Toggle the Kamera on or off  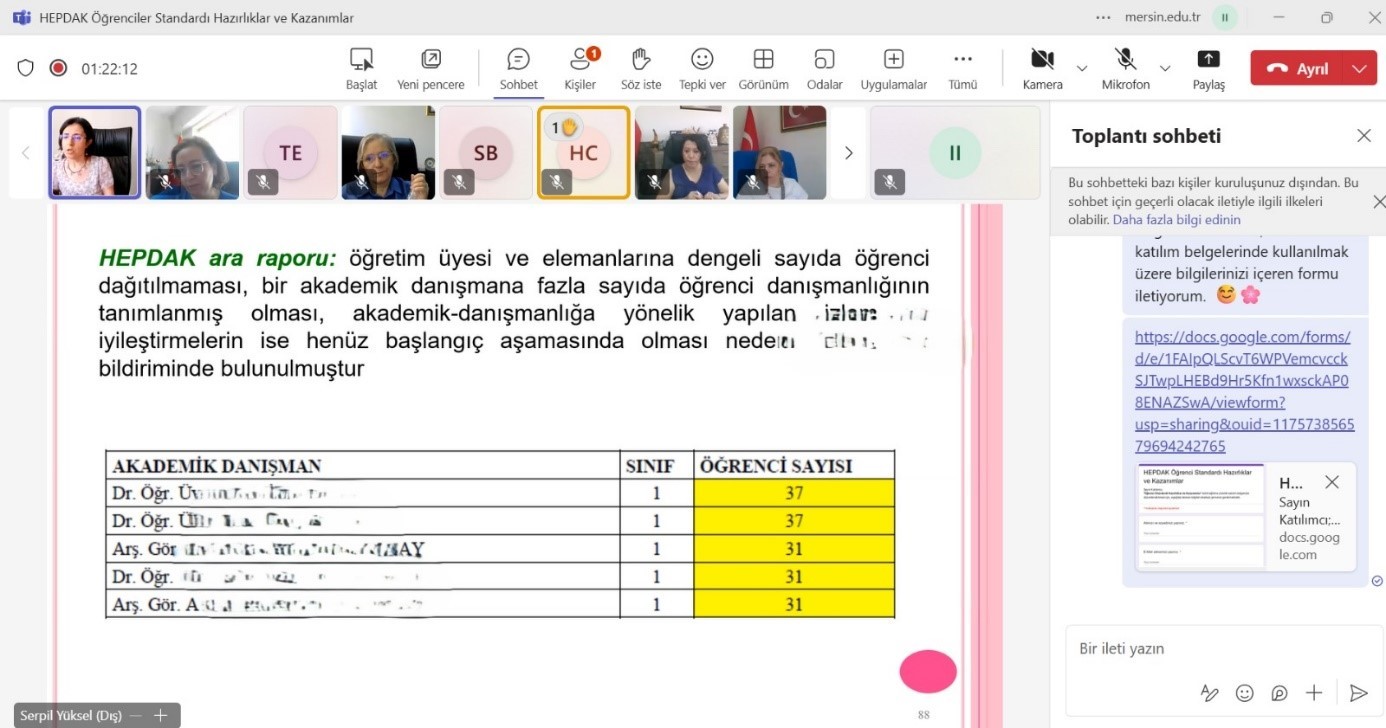coord(1042,60)
